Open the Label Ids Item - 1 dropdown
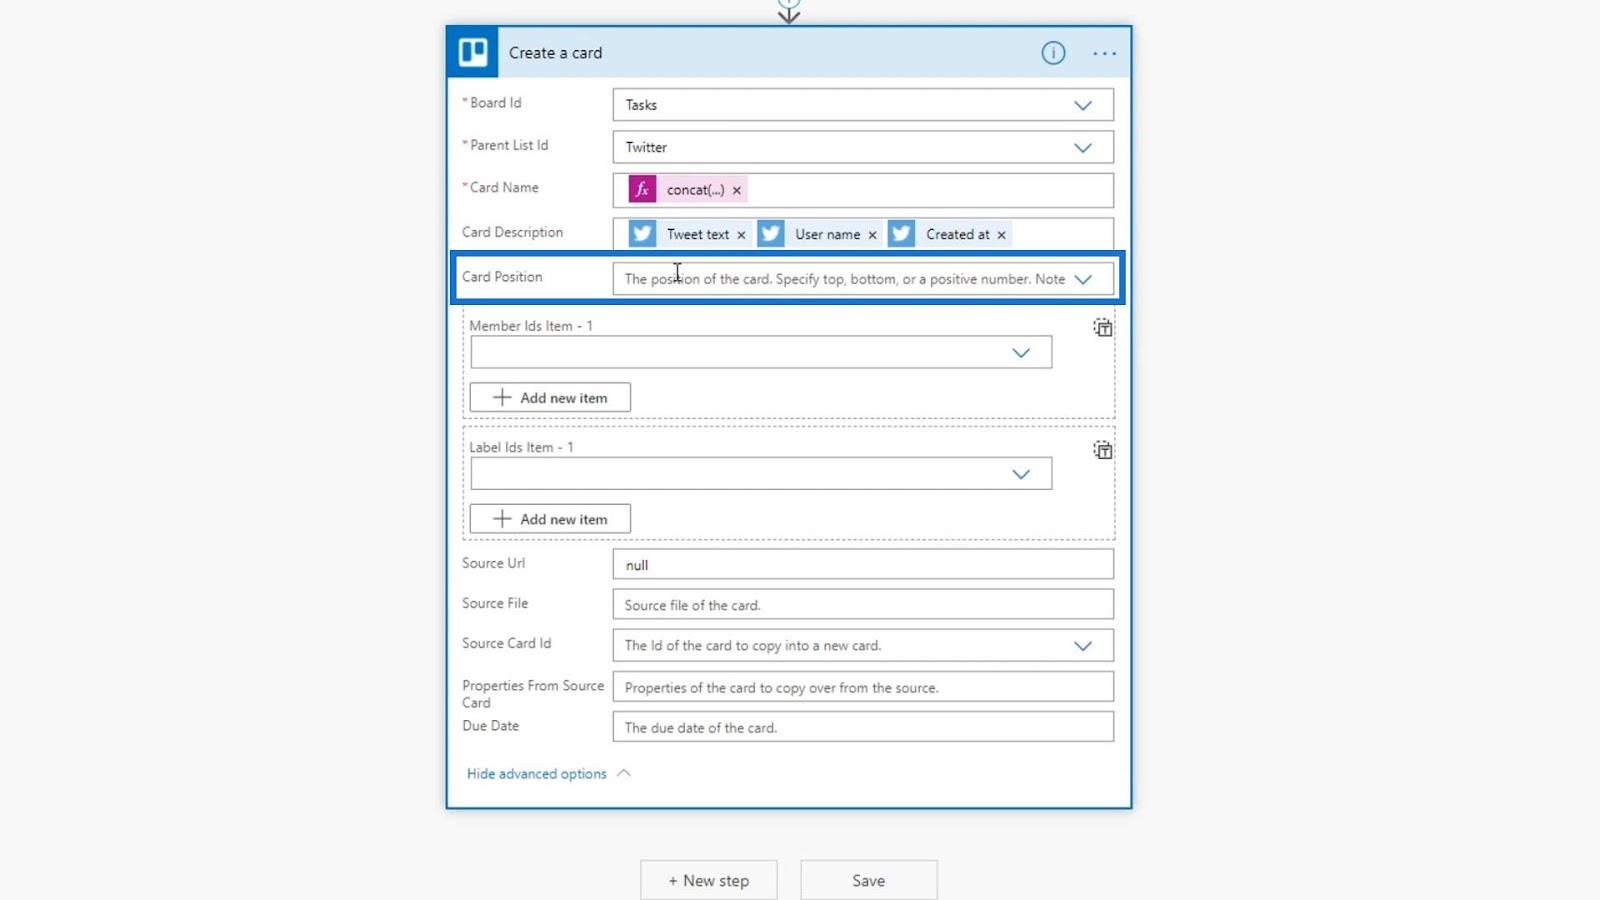 pos(1021,474)
